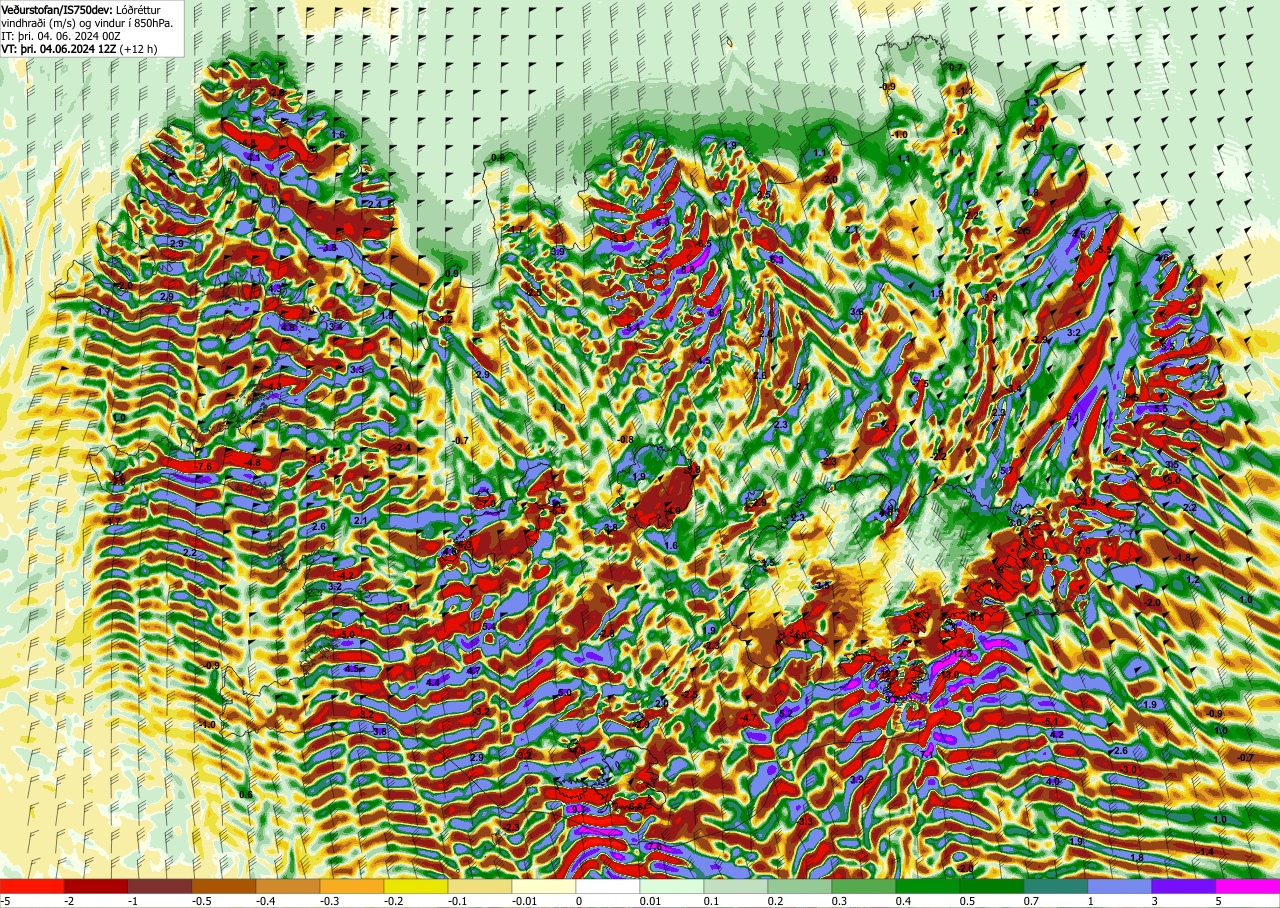1280x908 pixels.
Task: Click the legend scale label '-2'
Action: [x=69, y=901]
